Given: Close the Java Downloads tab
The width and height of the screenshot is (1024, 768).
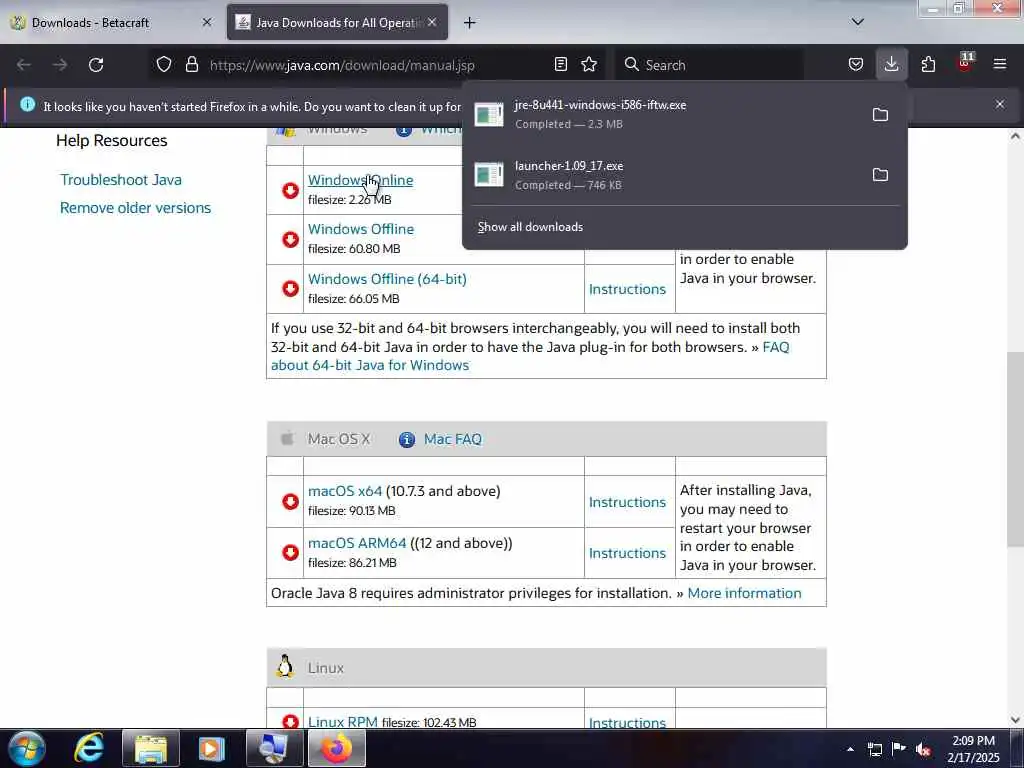Looking at the screenshot, I should coord(432,22).
